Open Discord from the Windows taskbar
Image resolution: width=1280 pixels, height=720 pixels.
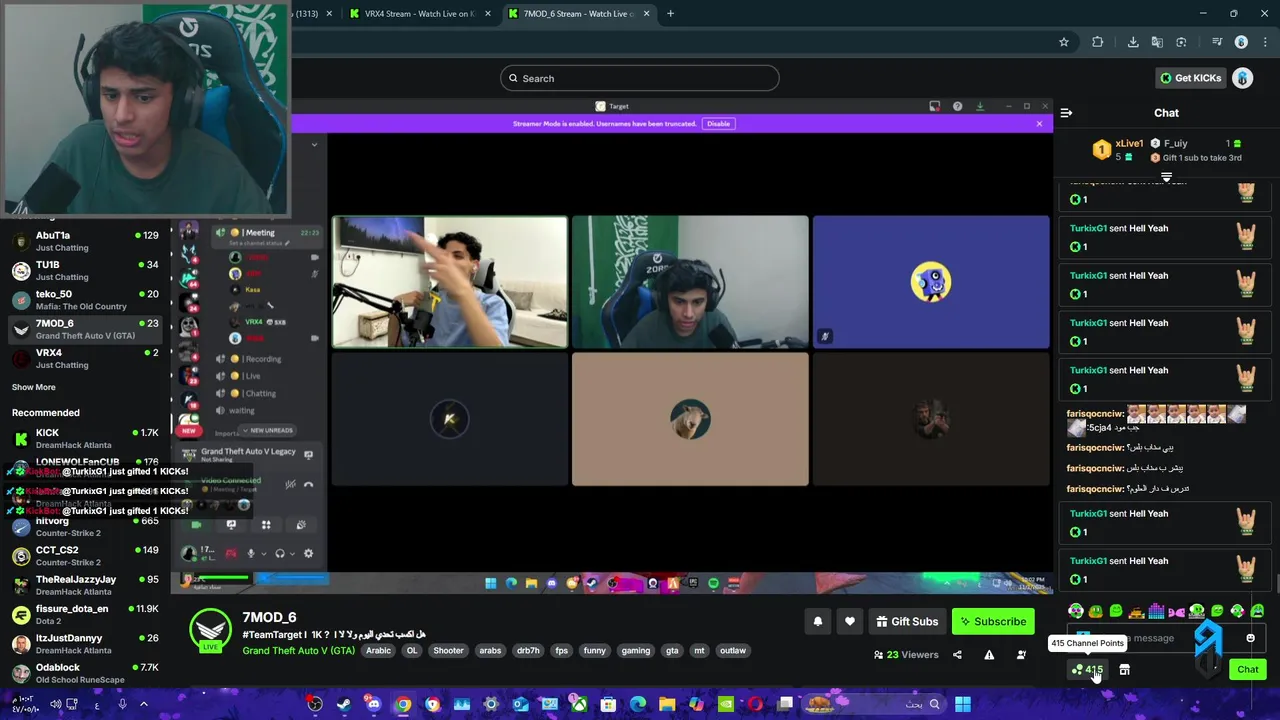[373, 704]
